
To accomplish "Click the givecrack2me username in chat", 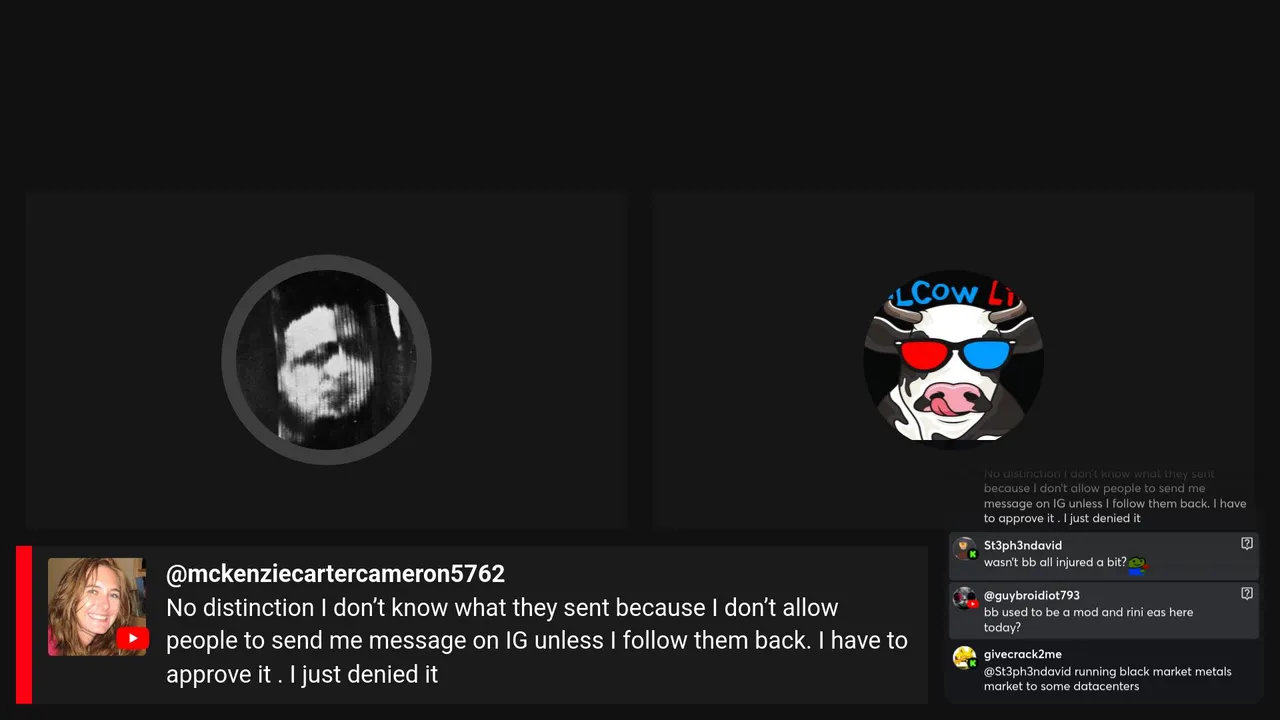I will [1023, 654].
